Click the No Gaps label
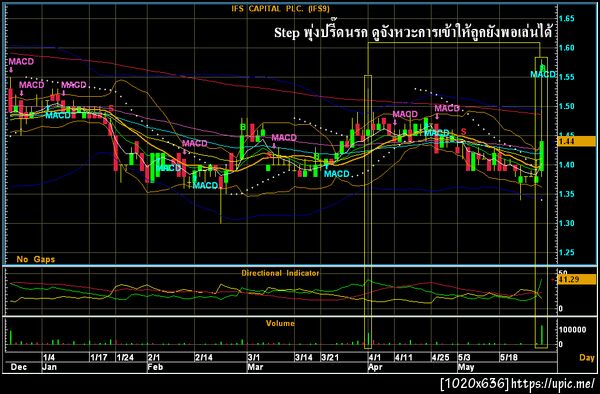The image size is (600, 394). tap(36, 259)
